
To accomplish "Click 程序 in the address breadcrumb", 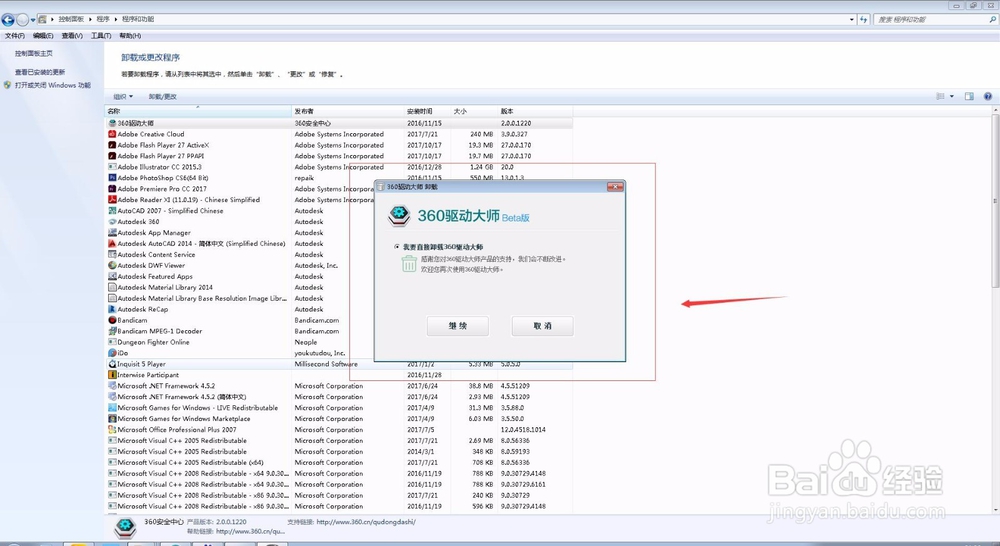I will coord(103,19).
